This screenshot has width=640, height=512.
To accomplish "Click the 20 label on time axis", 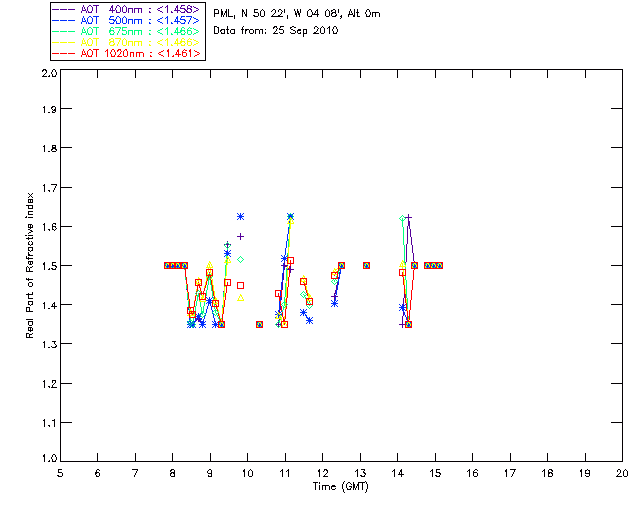I will click(622, 474).
